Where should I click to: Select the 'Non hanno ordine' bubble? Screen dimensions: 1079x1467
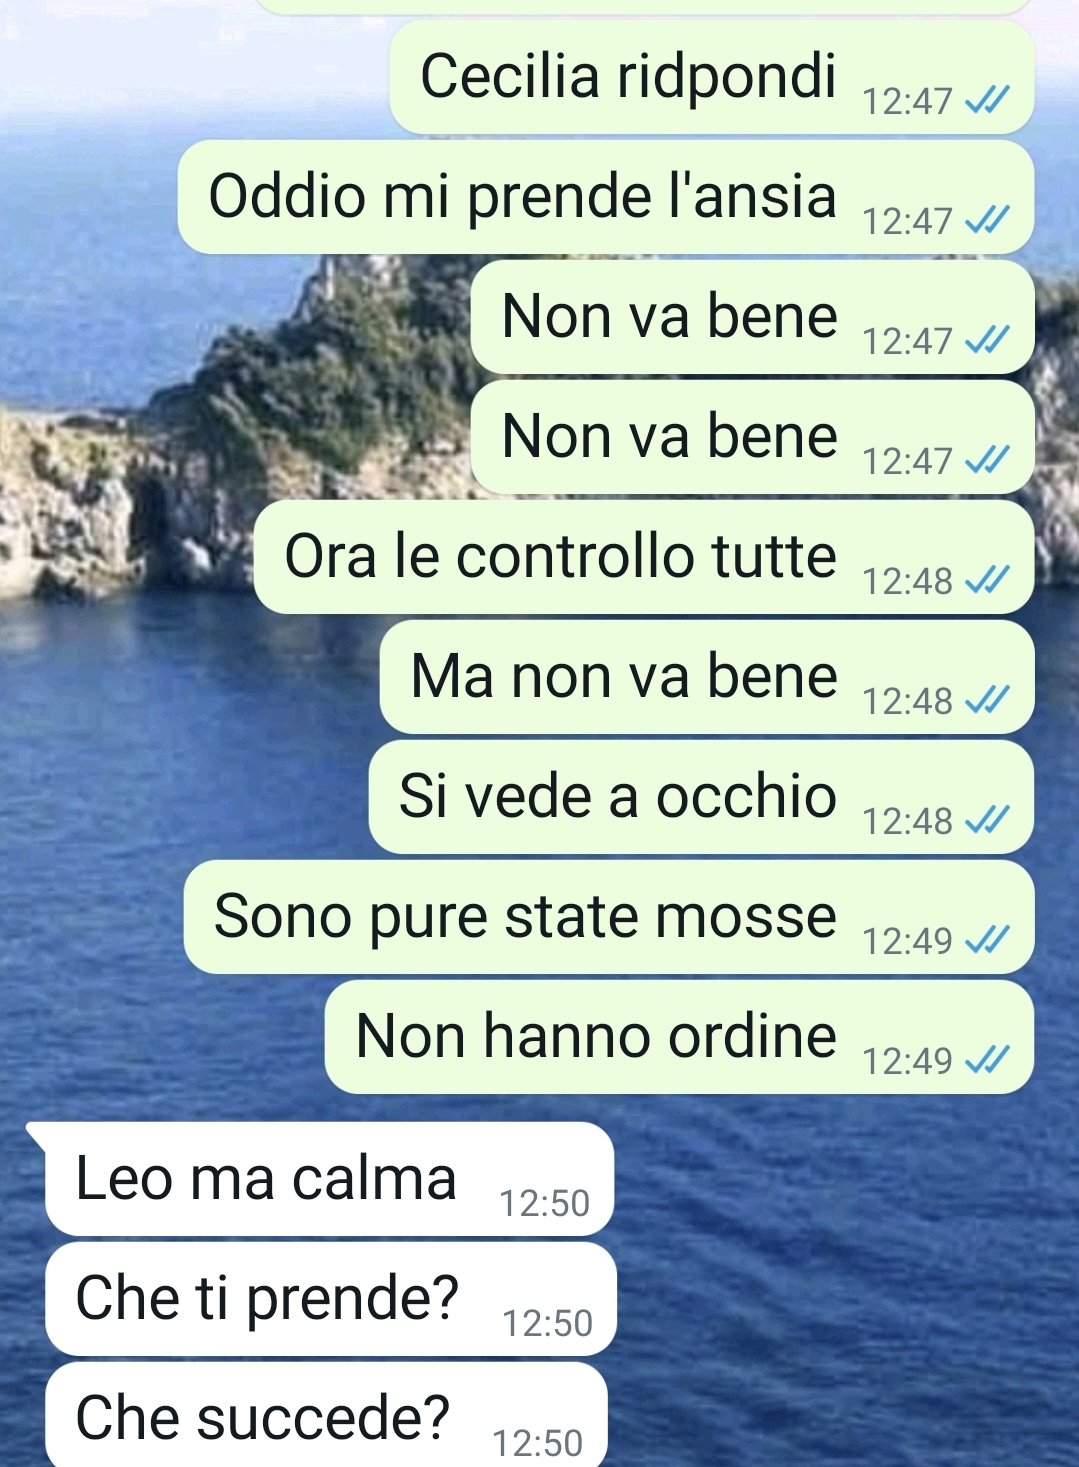pos(679,1037)
